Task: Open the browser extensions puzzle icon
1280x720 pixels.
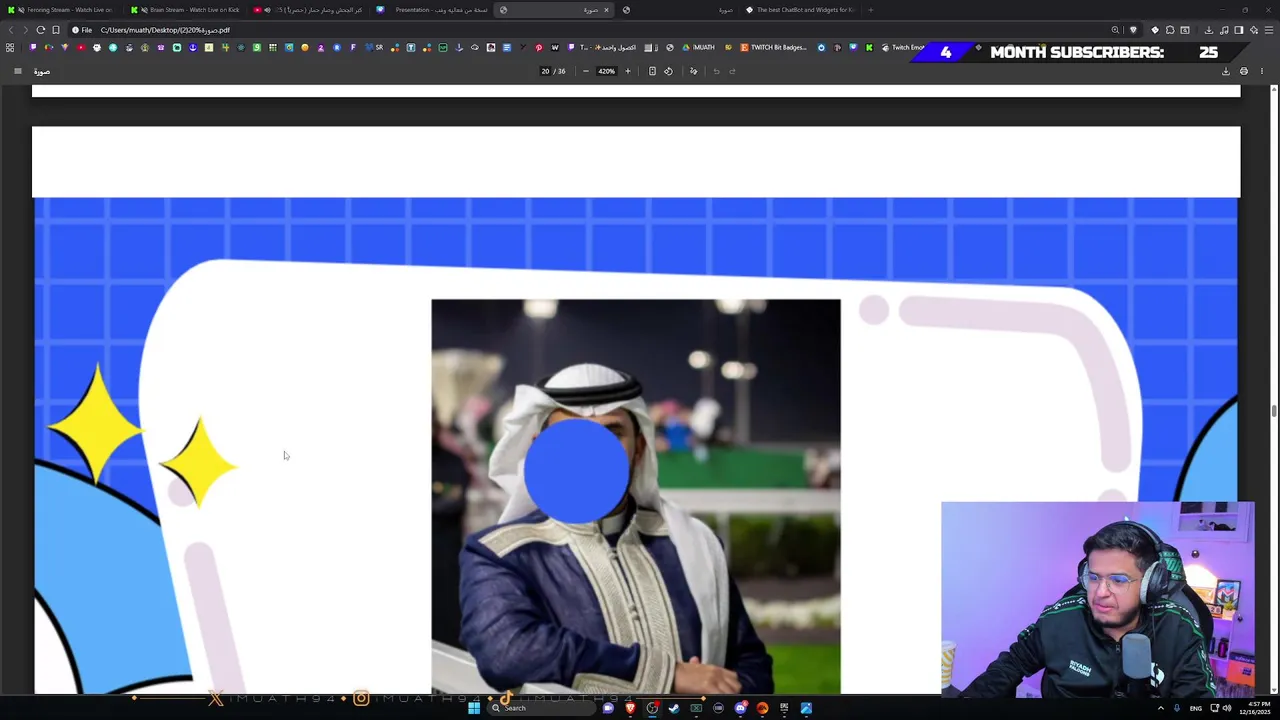Action: click(x=1170, y=30)
